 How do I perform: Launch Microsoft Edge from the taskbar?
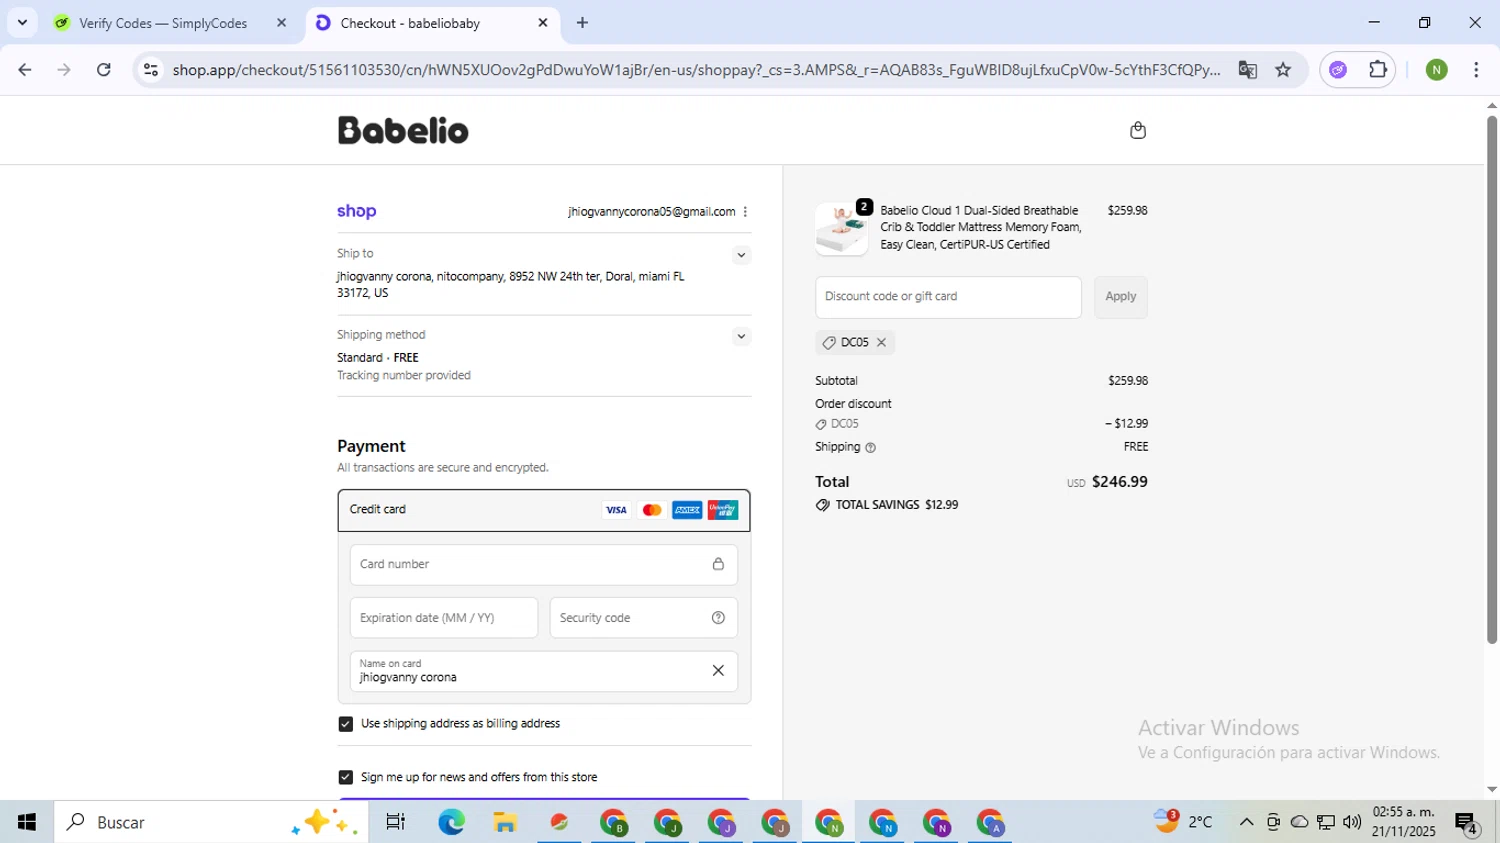coord(451,822)
